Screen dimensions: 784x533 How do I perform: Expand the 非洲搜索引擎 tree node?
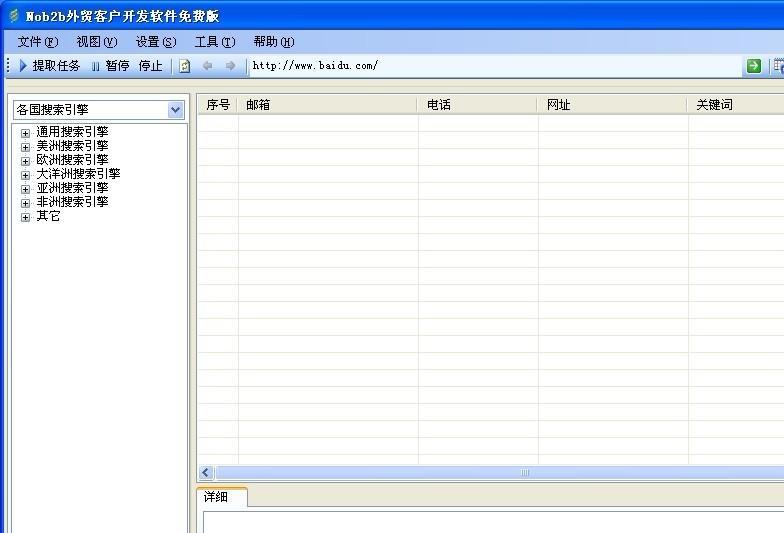(26, 203)
